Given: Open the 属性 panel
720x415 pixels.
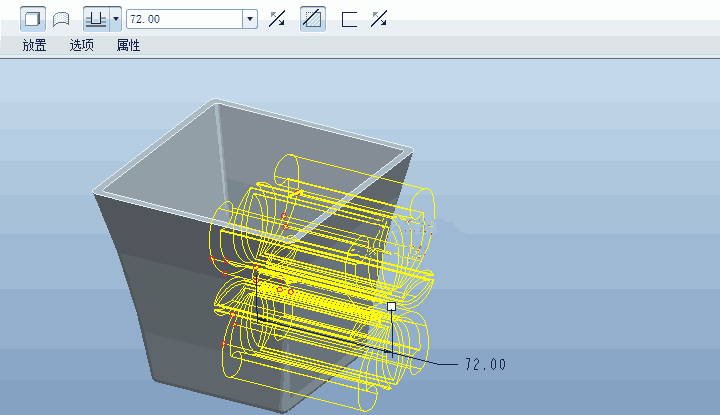Looking at the screenshot, I should (x=128, y=46).
